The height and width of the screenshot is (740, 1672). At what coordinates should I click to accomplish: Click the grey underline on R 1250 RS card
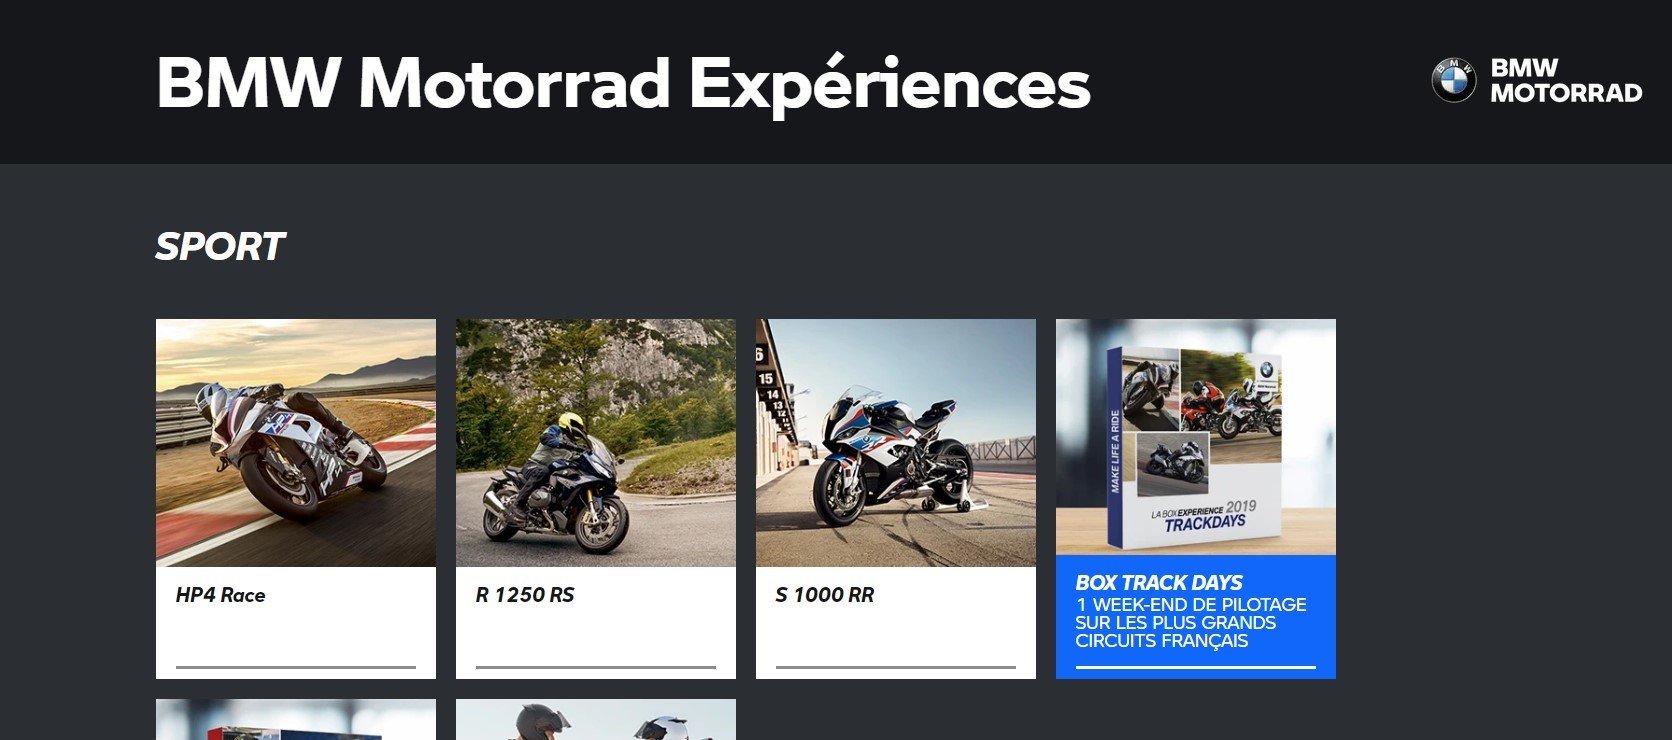596,667
